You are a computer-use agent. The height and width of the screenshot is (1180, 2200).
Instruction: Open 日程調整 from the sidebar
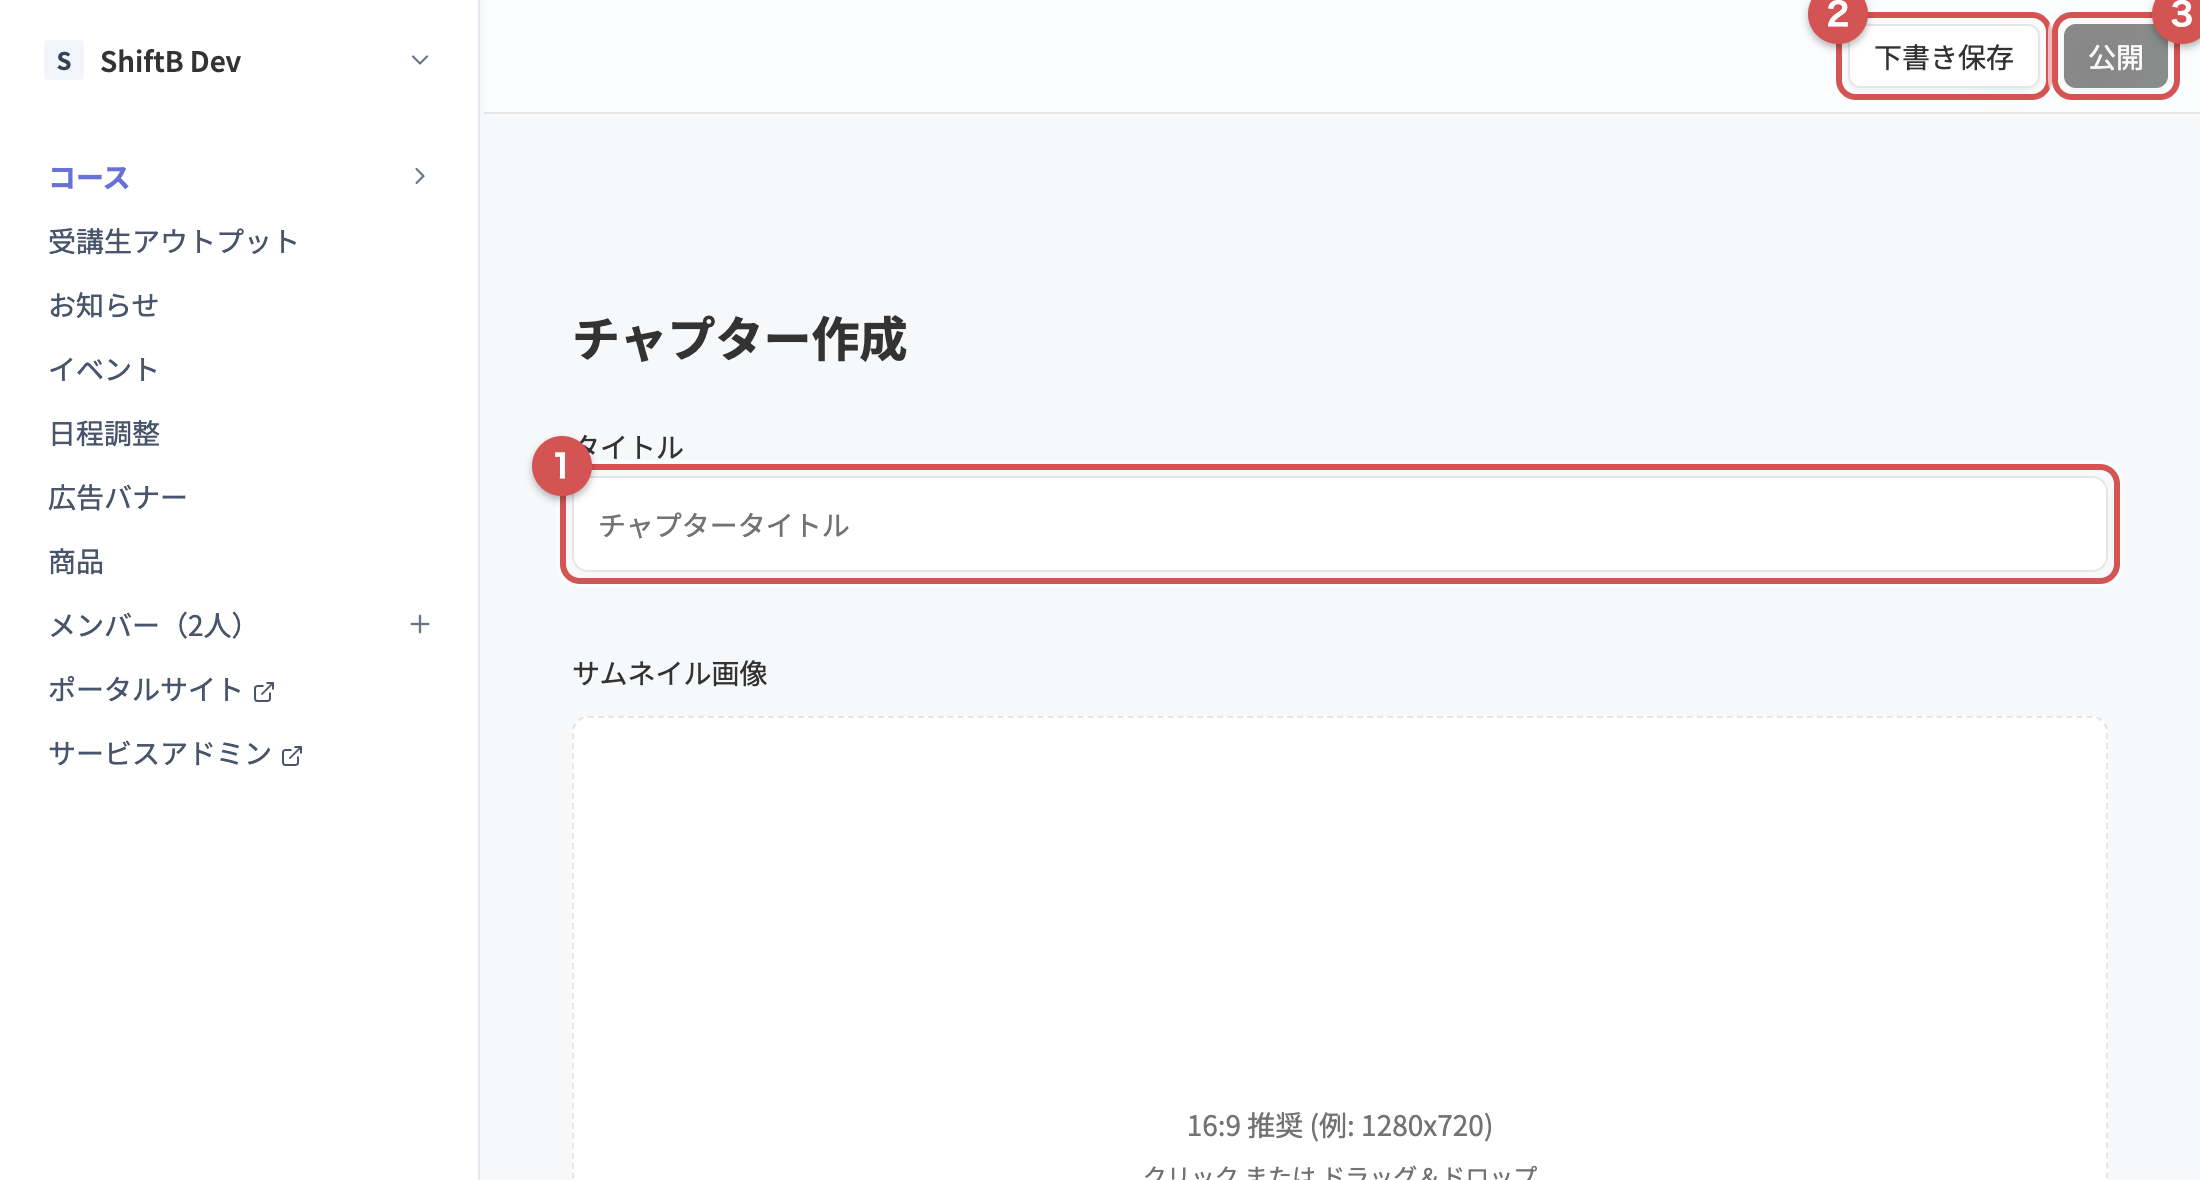tap(104, 433)
